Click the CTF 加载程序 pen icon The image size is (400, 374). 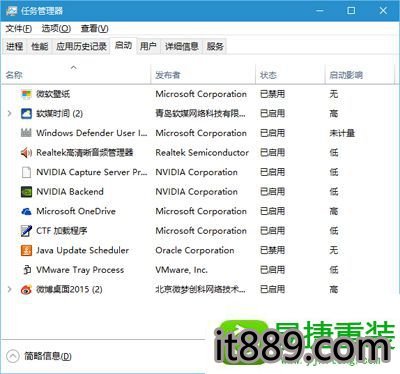[26, 231]
